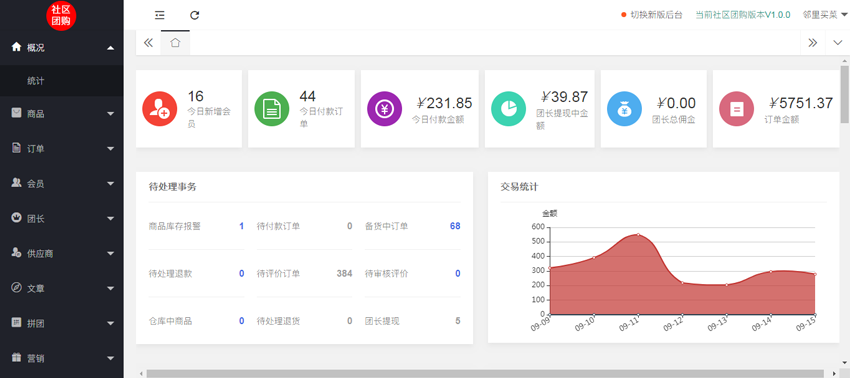
Task: Open the 订单 menu label
Action: click(x=36, y=149)
